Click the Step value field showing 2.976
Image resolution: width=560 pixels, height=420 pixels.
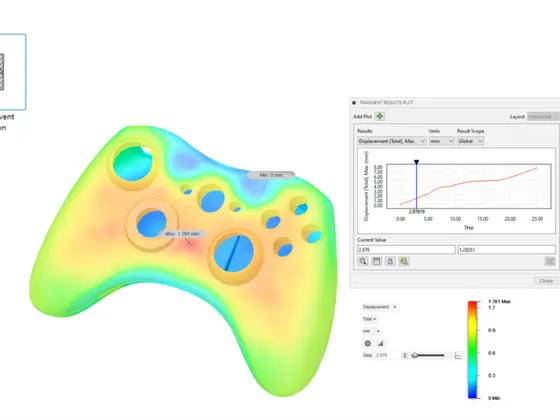(388, 355)
